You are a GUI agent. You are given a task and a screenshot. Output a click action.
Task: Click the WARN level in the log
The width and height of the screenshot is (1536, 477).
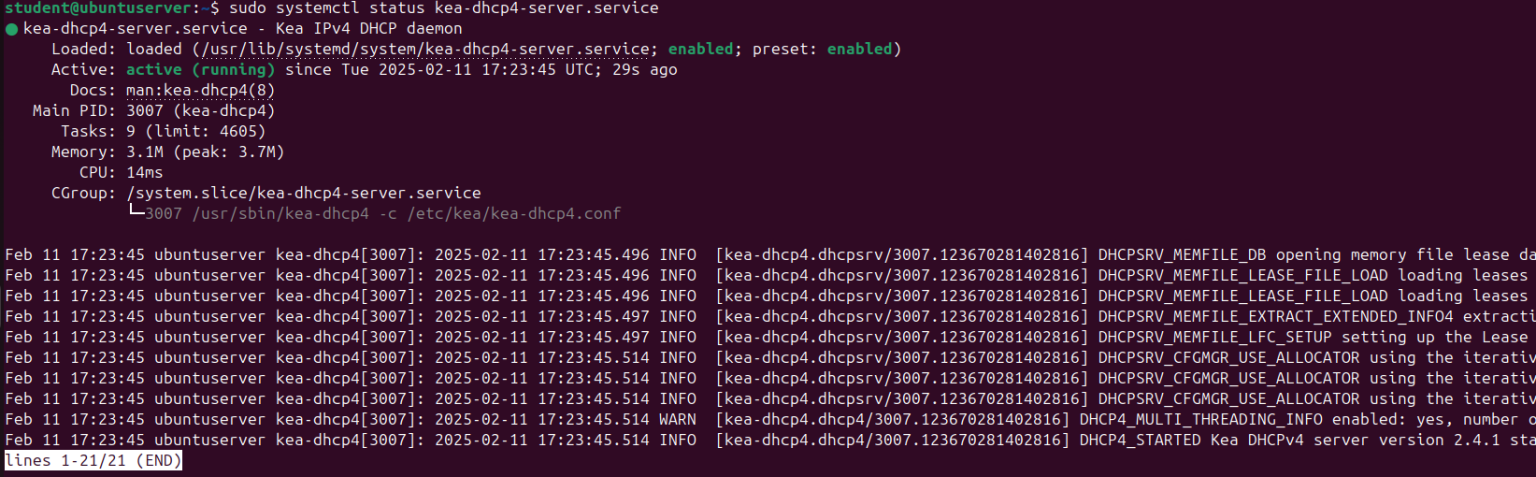click(678, 419)
